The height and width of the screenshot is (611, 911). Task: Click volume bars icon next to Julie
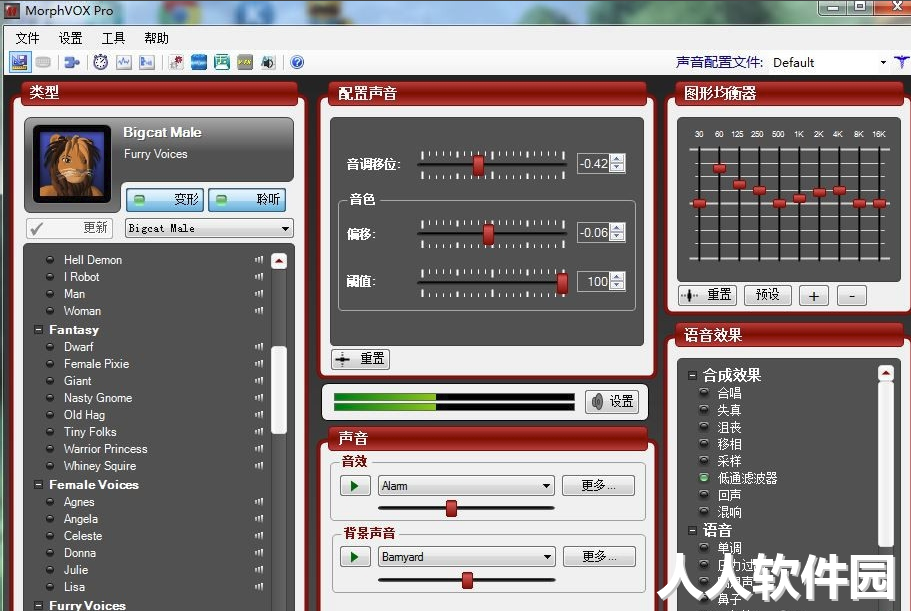(x=259, y=570)
